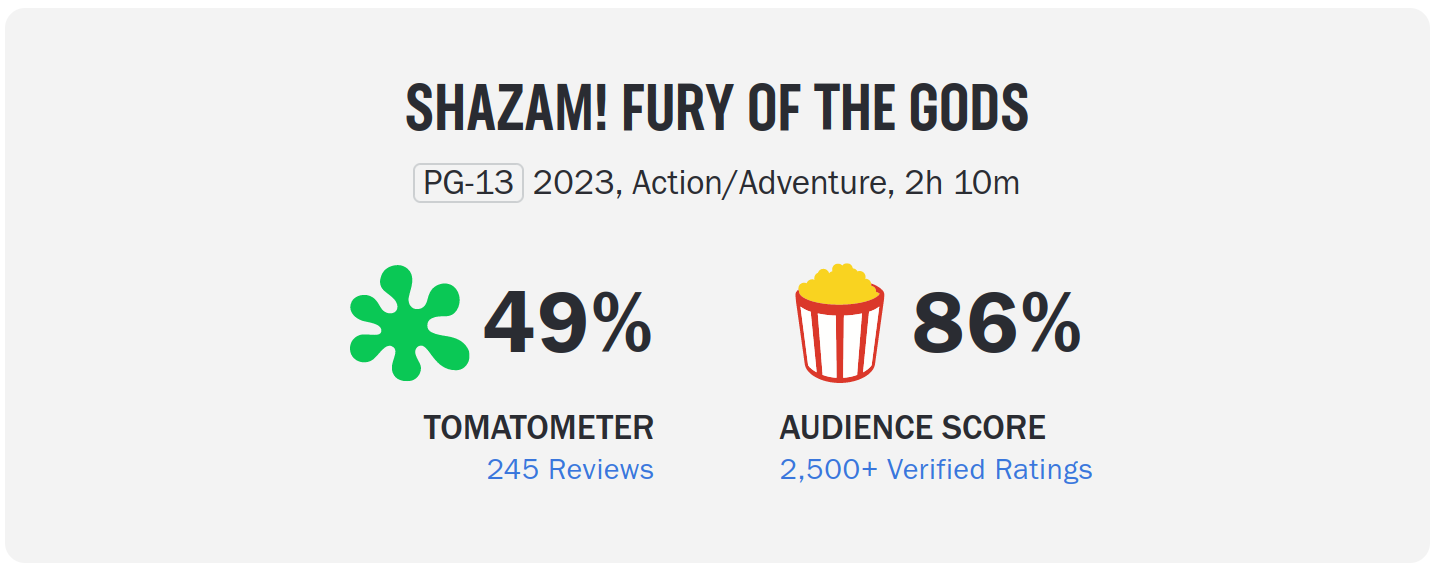Click the 49% Tomatometer score

tap(568, 324)
